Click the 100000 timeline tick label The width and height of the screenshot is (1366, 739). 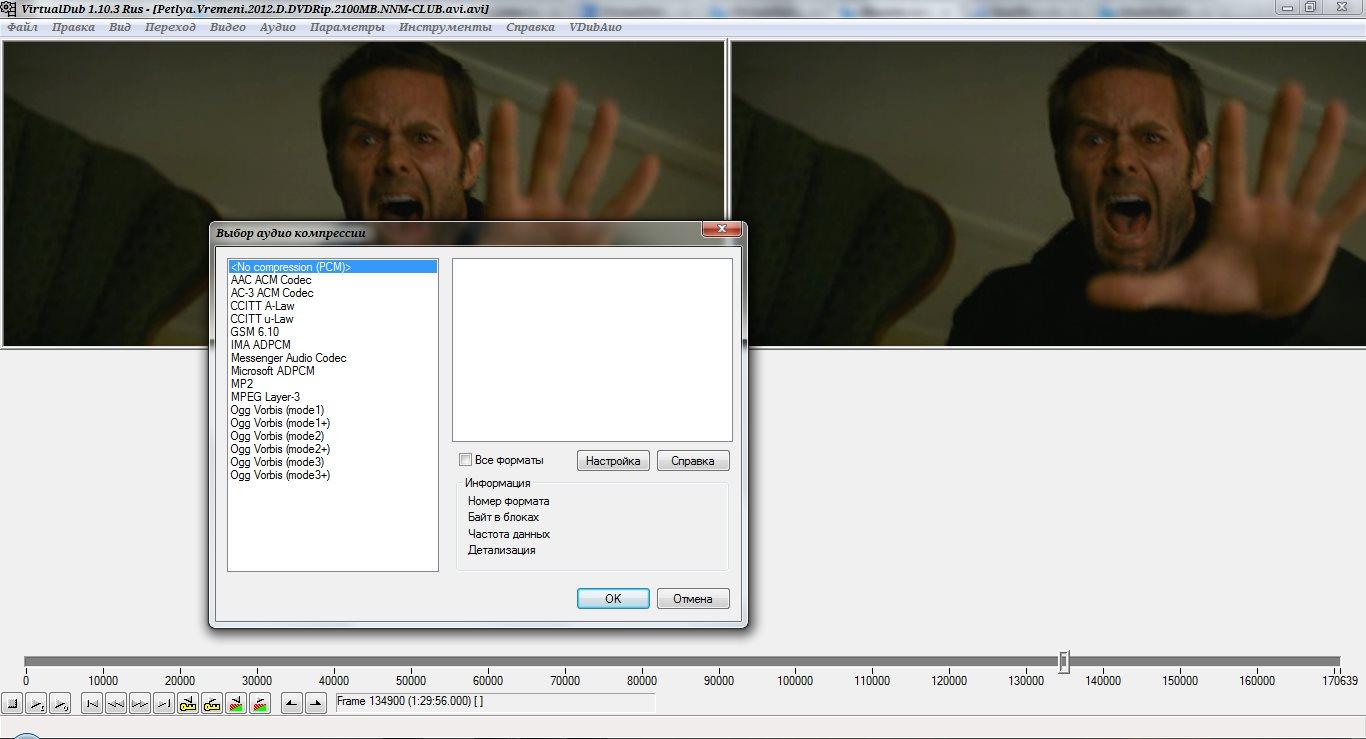click(795, 681)
